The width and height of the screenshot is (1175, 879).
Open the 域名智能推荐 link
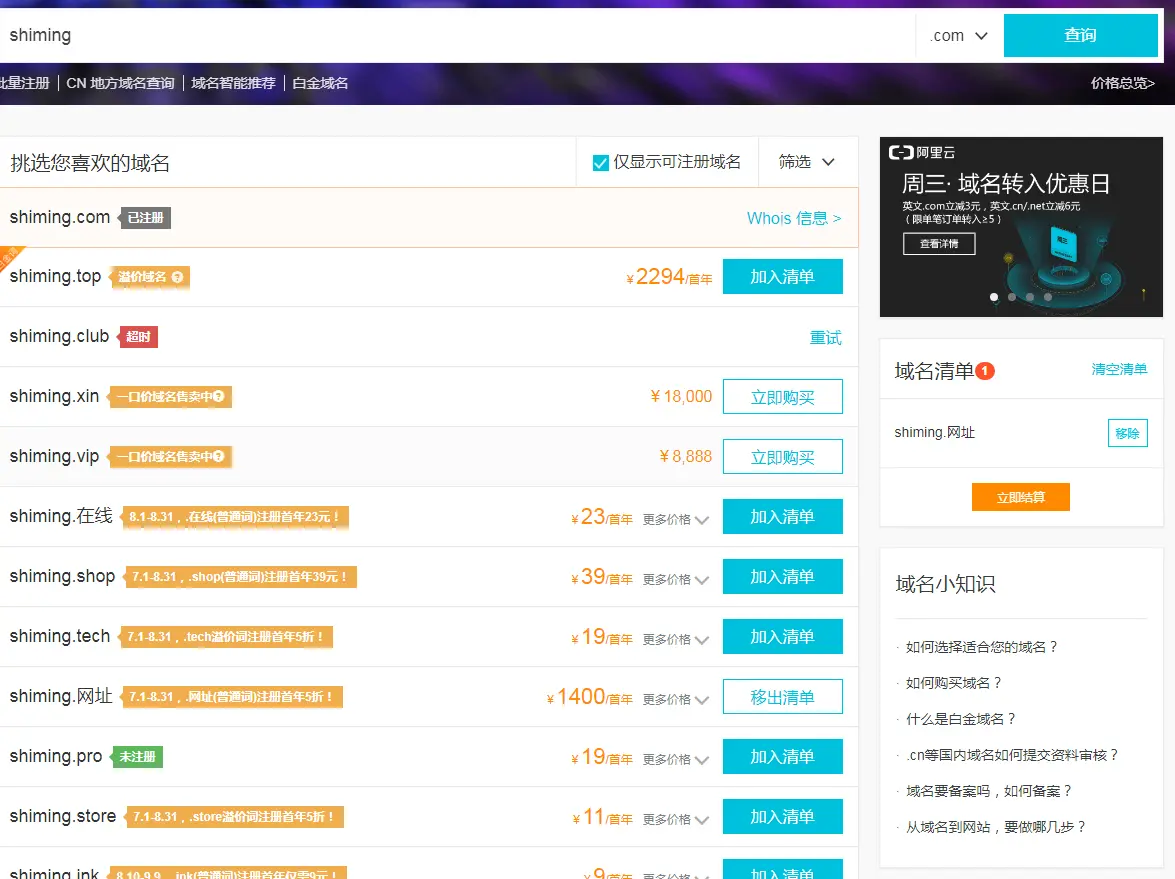click(x=233, y=83)
